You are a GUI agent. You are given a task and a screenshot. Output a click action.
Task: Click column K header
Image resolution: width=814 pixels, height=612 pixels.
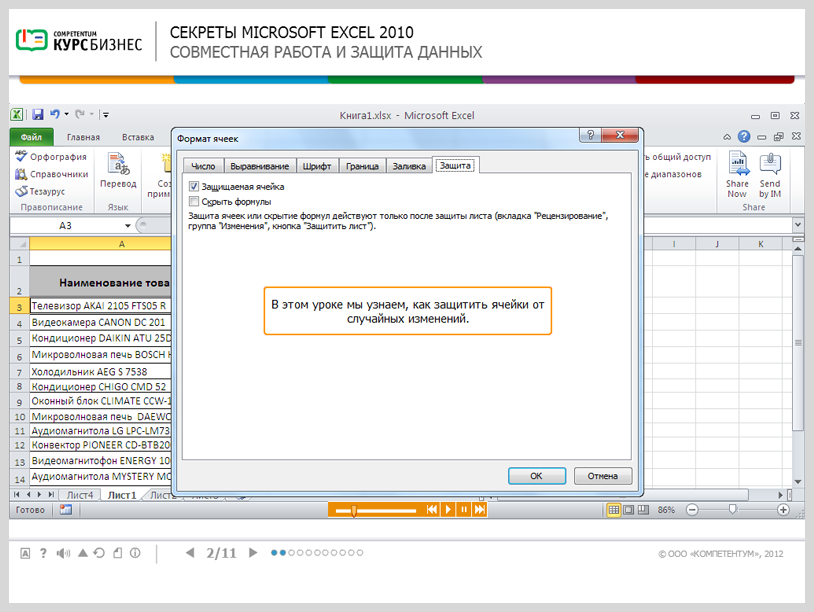761,244
